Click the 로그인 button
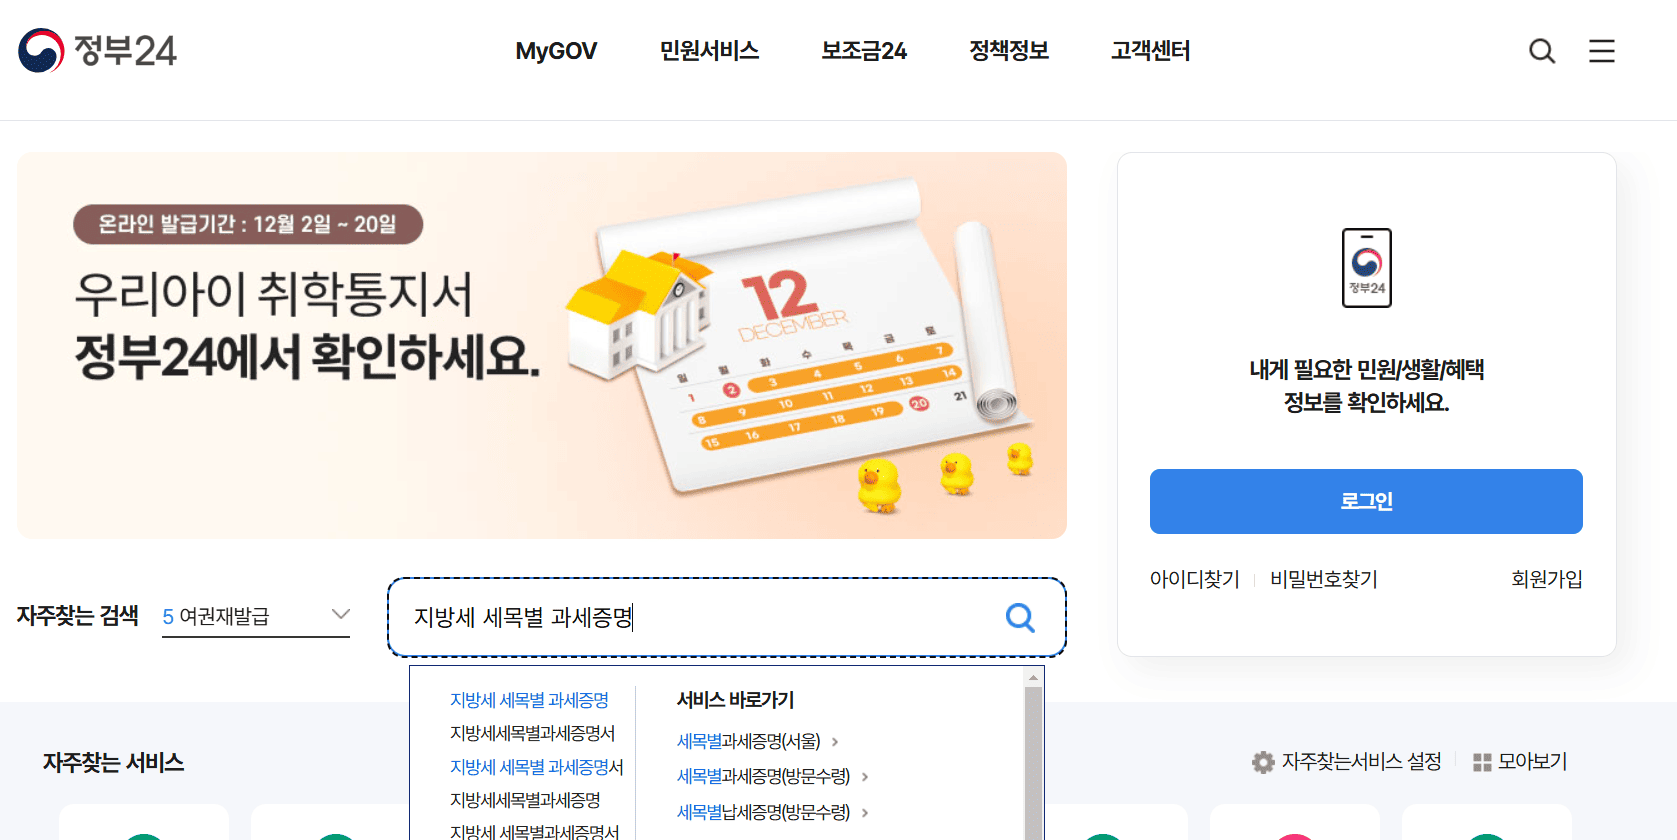The image size is (1677, 840). [1366, 501]
